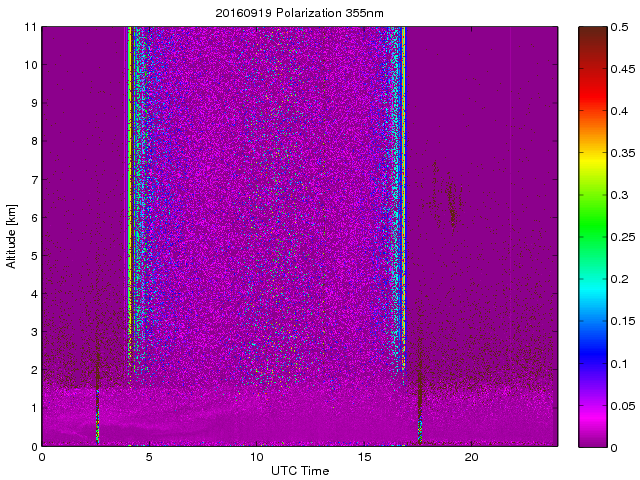Select the 'UTC Time' x-axis label
Image resolution: width=640 pixels, height=480 pixels.
click(299, 470)
